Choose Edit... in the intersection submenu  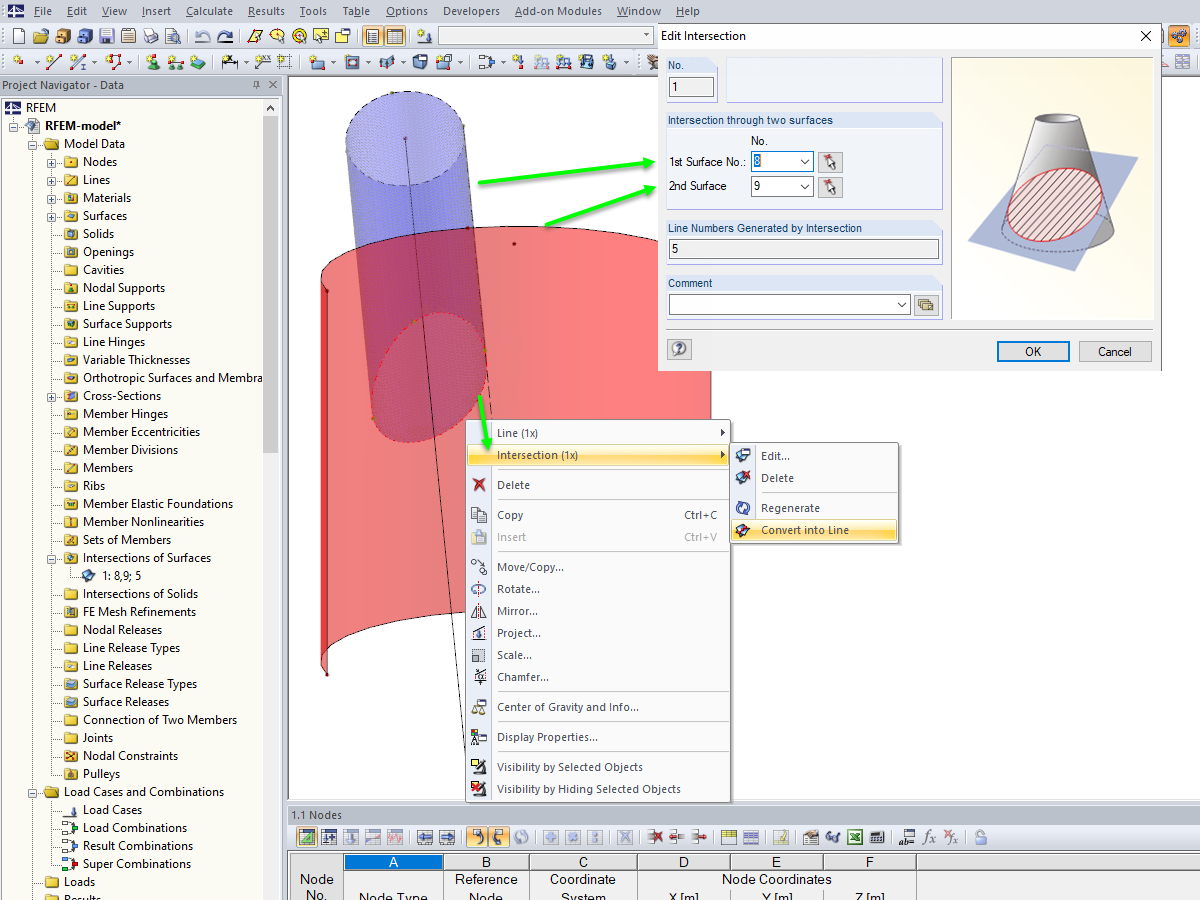814,456
